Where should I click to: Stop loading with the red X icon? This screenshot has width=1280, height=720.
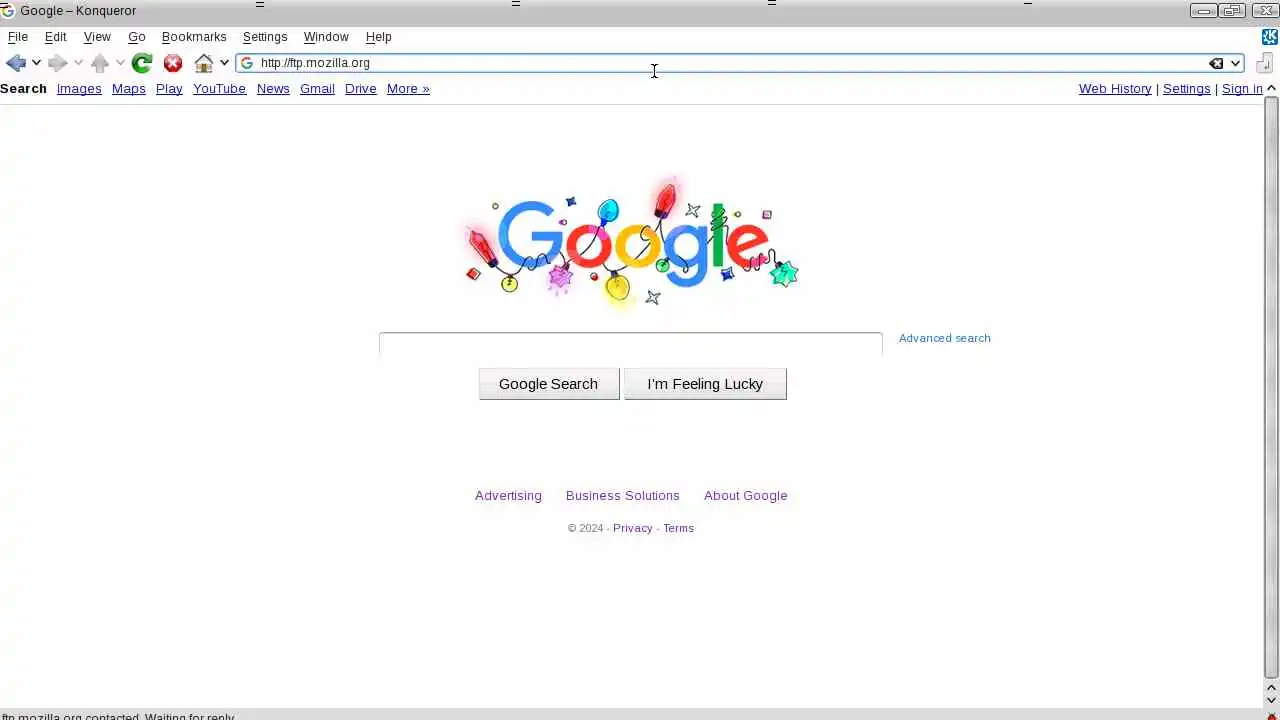(173, 63)
